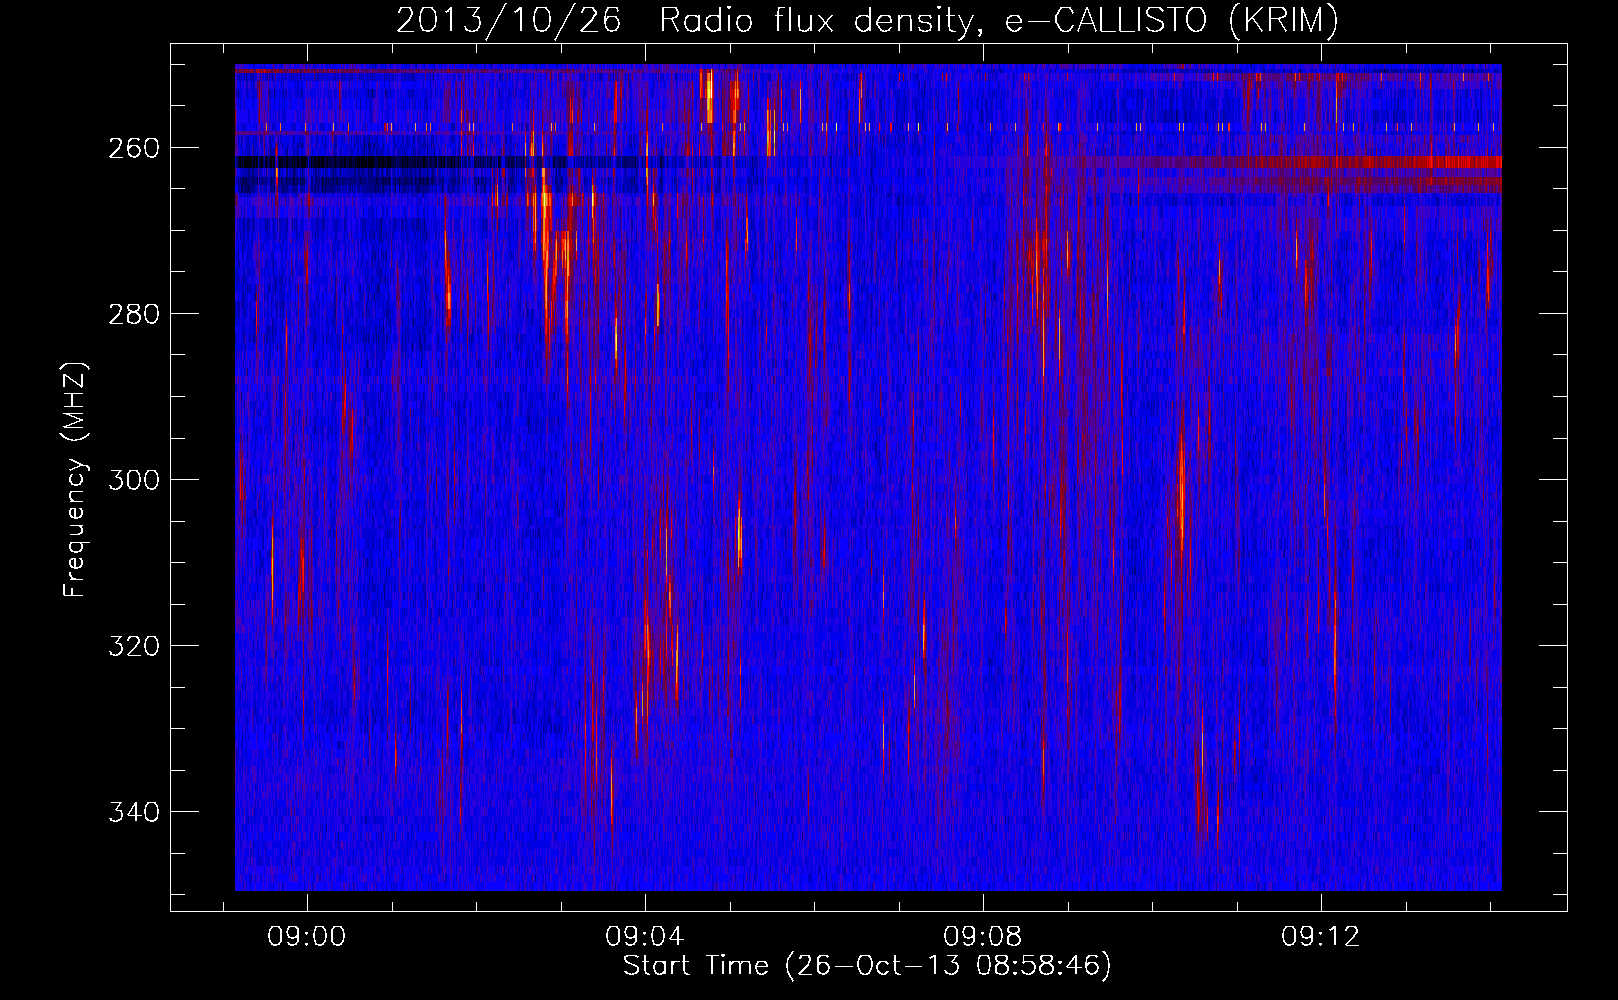The width and height of the screenshot is (1618, 1000).
Task: Click the 09:08 time tick label
Action: click(x=983, y=937)
